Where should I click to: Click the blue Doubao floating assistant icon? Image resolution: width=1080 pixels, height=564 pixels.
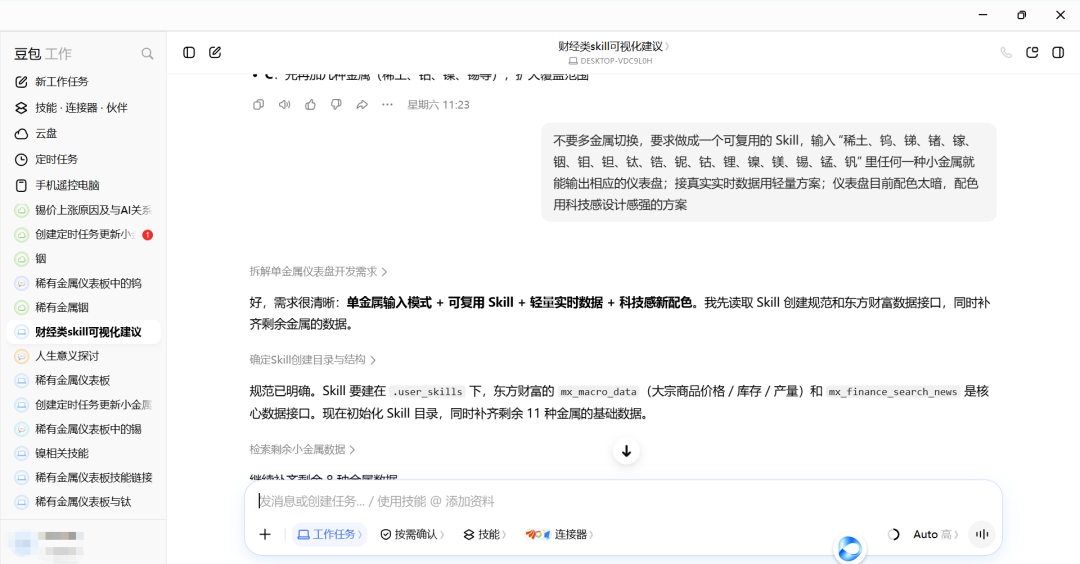tap(849, 549)
